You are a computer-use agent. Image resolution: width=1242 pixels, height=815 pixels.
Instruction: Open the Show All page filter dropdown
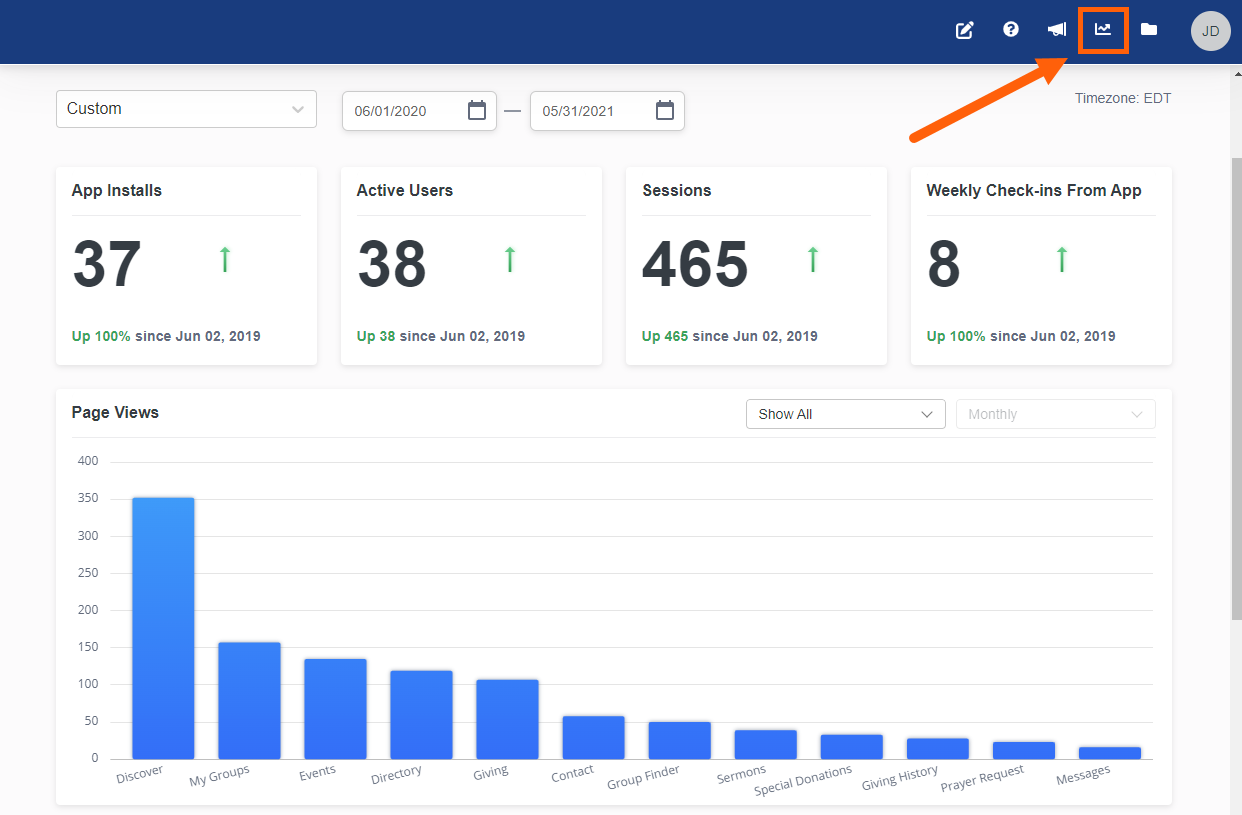(x=845, y=413)
